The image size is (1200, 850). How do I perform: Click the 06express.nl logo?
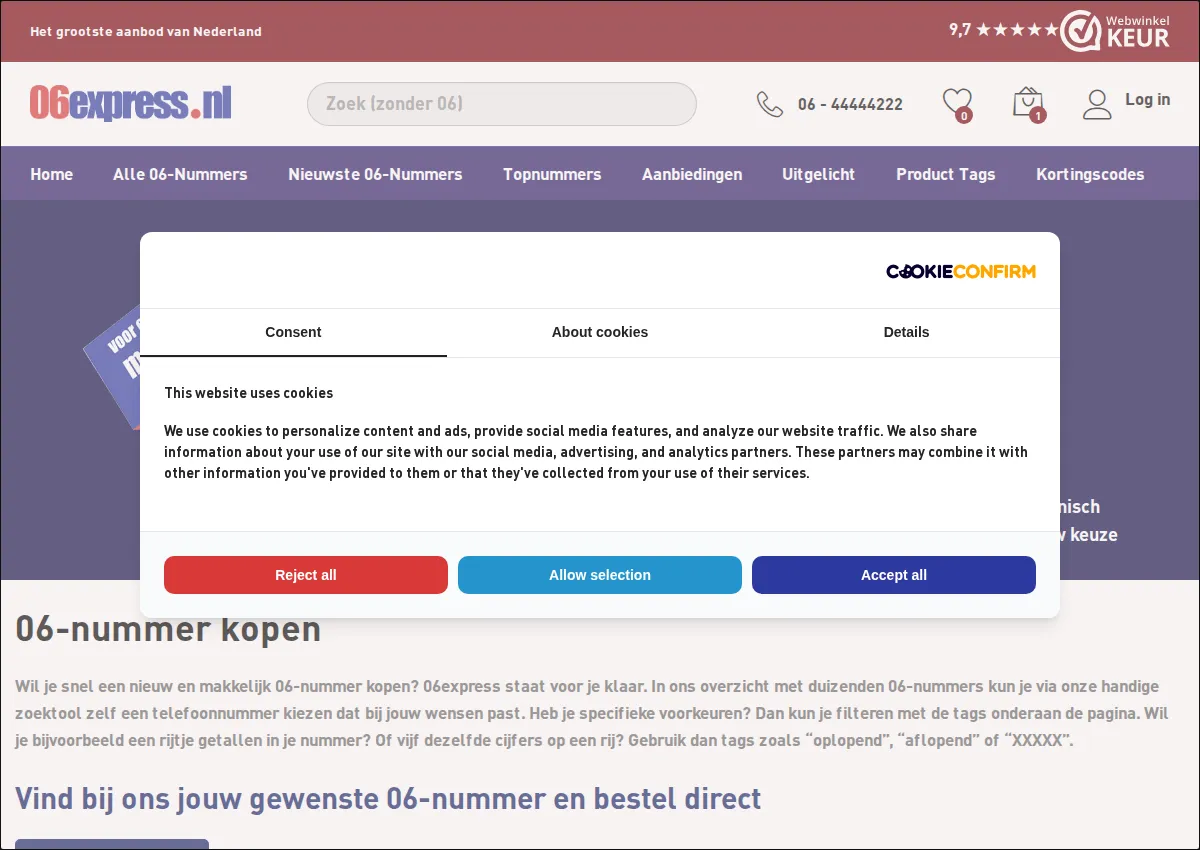(131, 103)
